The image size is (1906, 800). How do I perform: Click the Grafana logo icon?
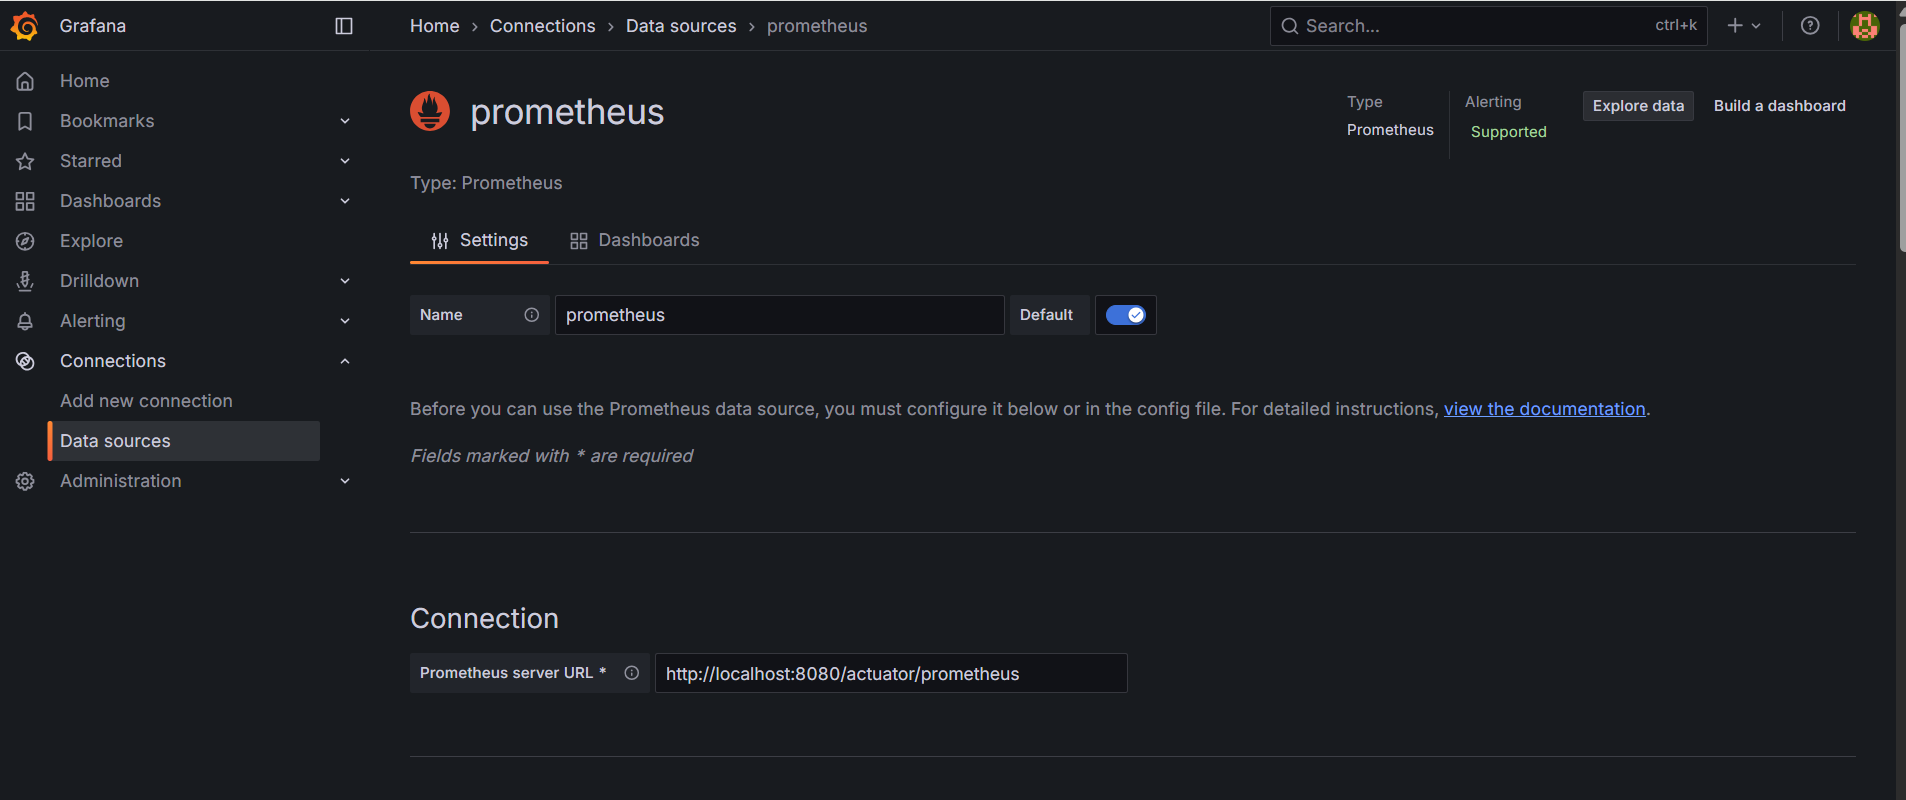[25, 26]
